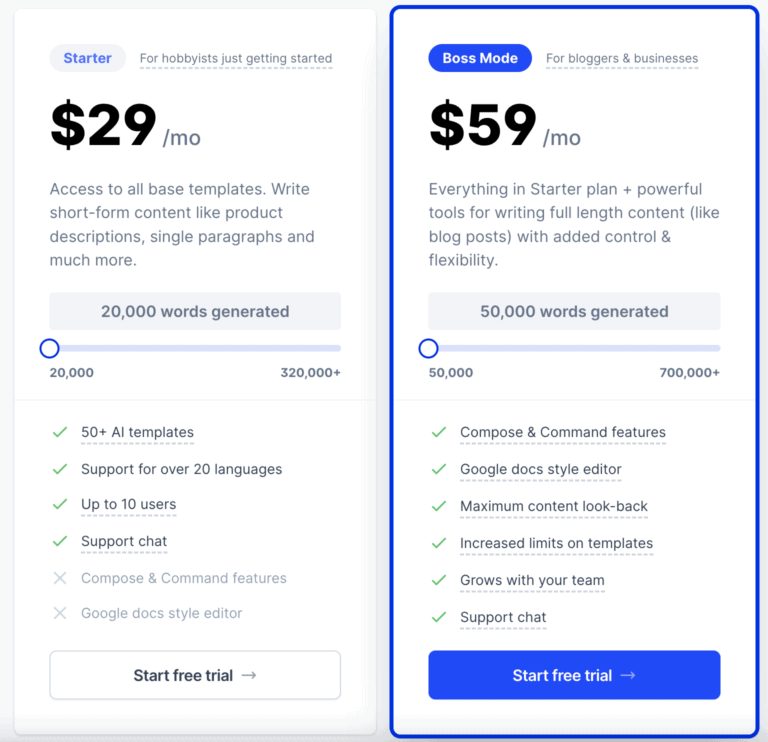Click the X icon beside Starter Google docs style editor
Image resolution: width=768 pixels, height=742 pixels.
click(x=59, y=613)
